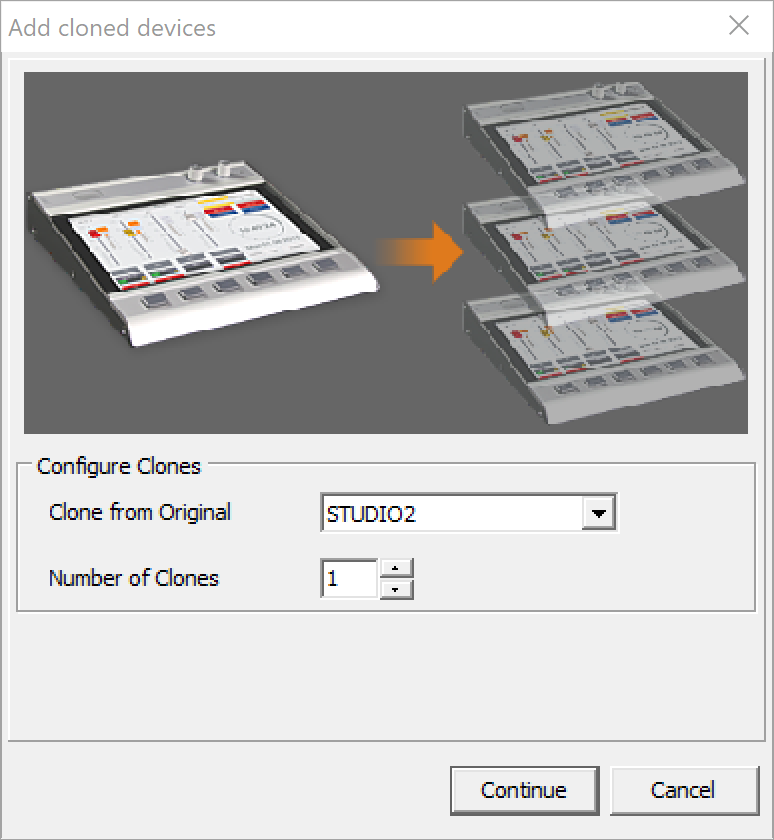The width and height of the screenshot is (774, 840).
Task: Click the 'Configure Clones' group title
Action: pos(119,467)
